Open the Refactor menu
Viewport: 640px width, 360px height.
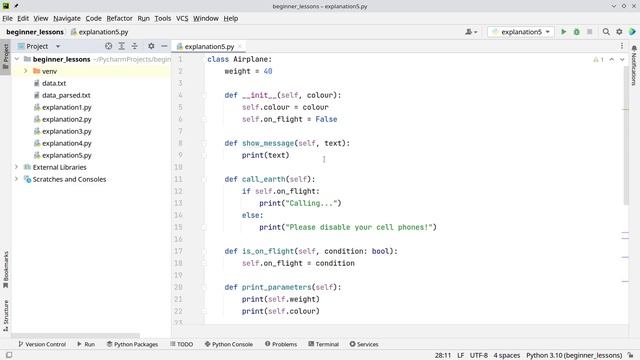[x=119, y=18]
